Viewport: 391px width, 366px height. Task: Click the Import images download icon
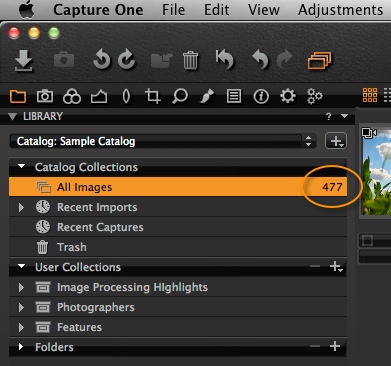(x=24, y=61)
